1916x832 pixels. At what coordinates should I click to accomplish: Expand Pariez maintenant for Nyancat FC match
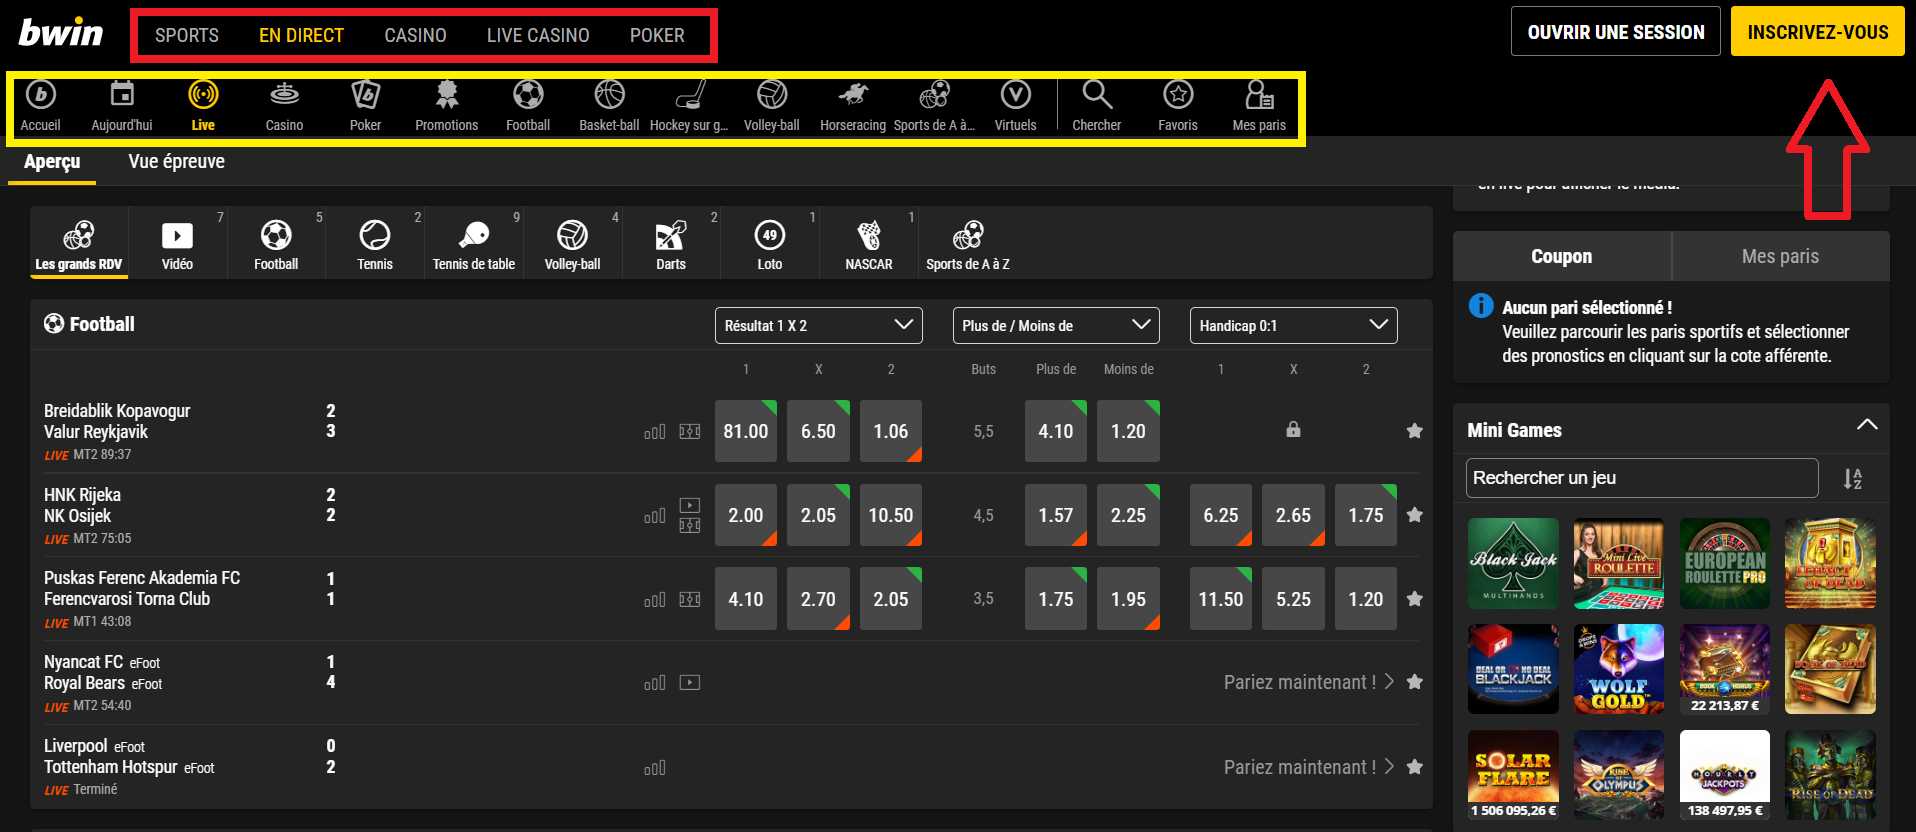click(1309, 682)
